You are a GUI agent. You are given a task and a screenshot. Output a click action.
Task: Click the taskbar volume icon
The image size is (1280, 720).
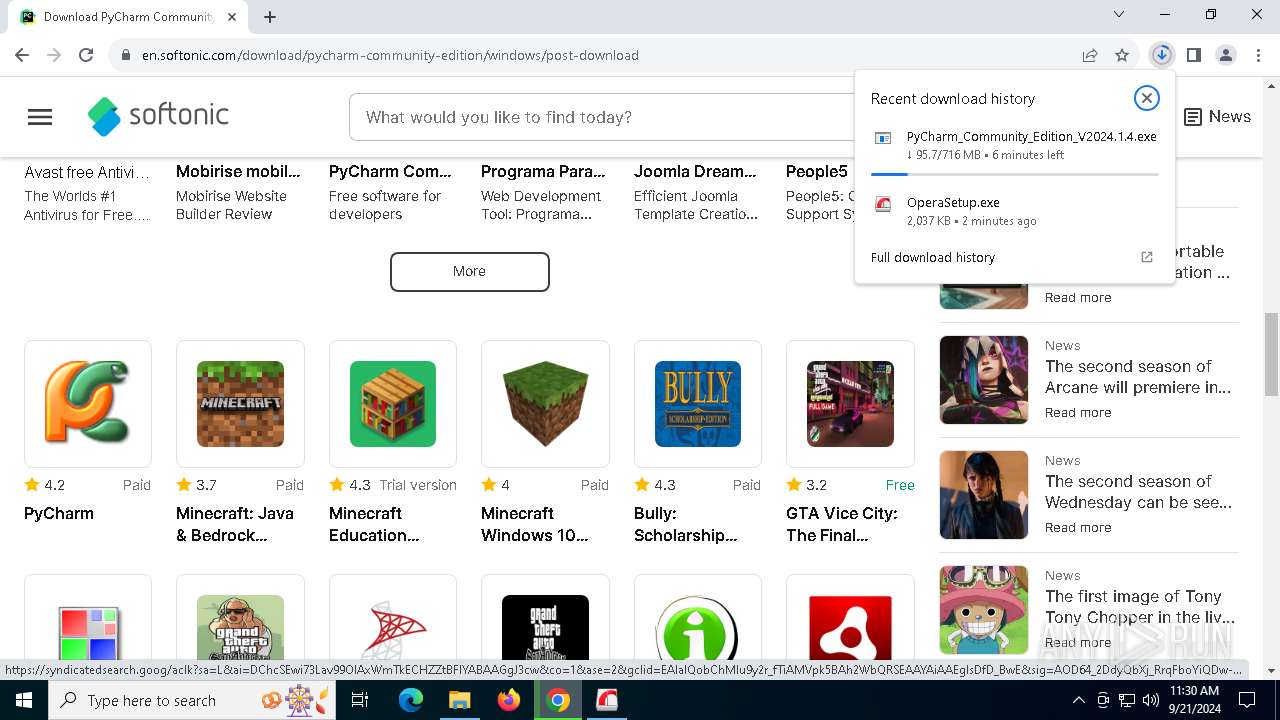click(x=1151, y=700)
